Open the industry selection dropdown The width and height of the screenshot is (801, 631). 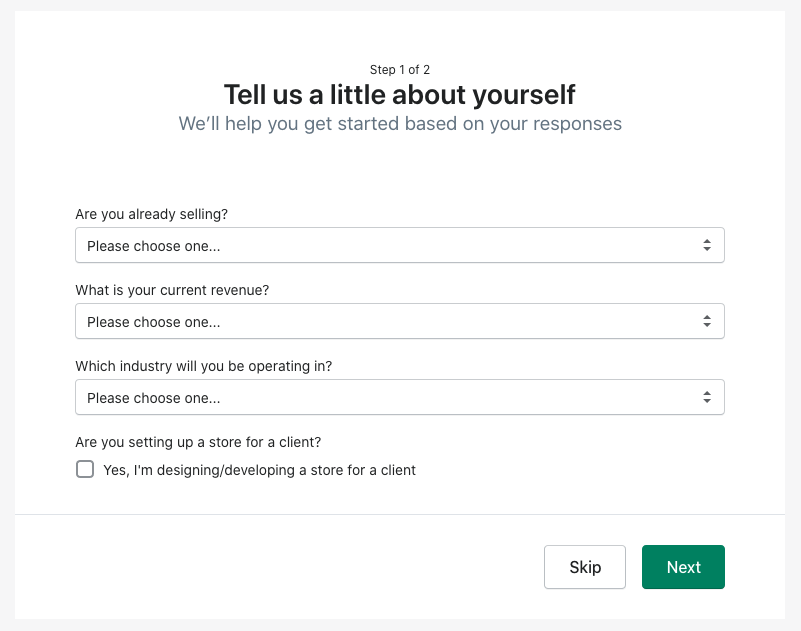[399, 398]
